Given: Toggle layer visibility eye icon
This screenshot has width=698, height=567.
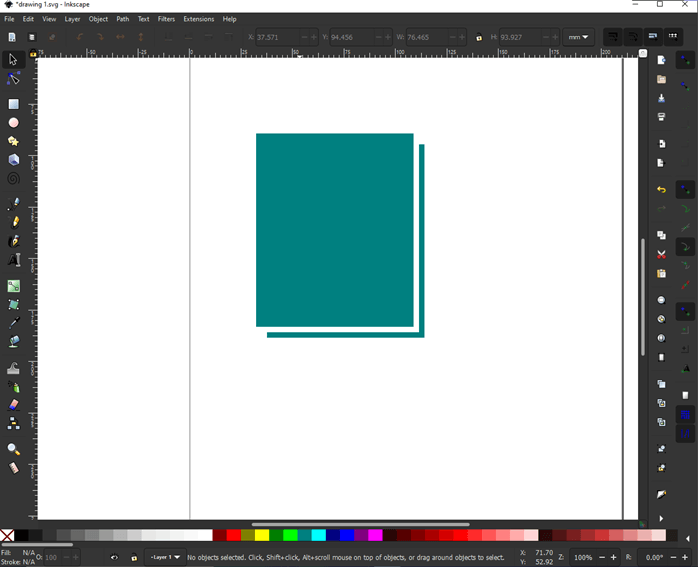Looking at the screenshot, I should [x=114, y=558].
